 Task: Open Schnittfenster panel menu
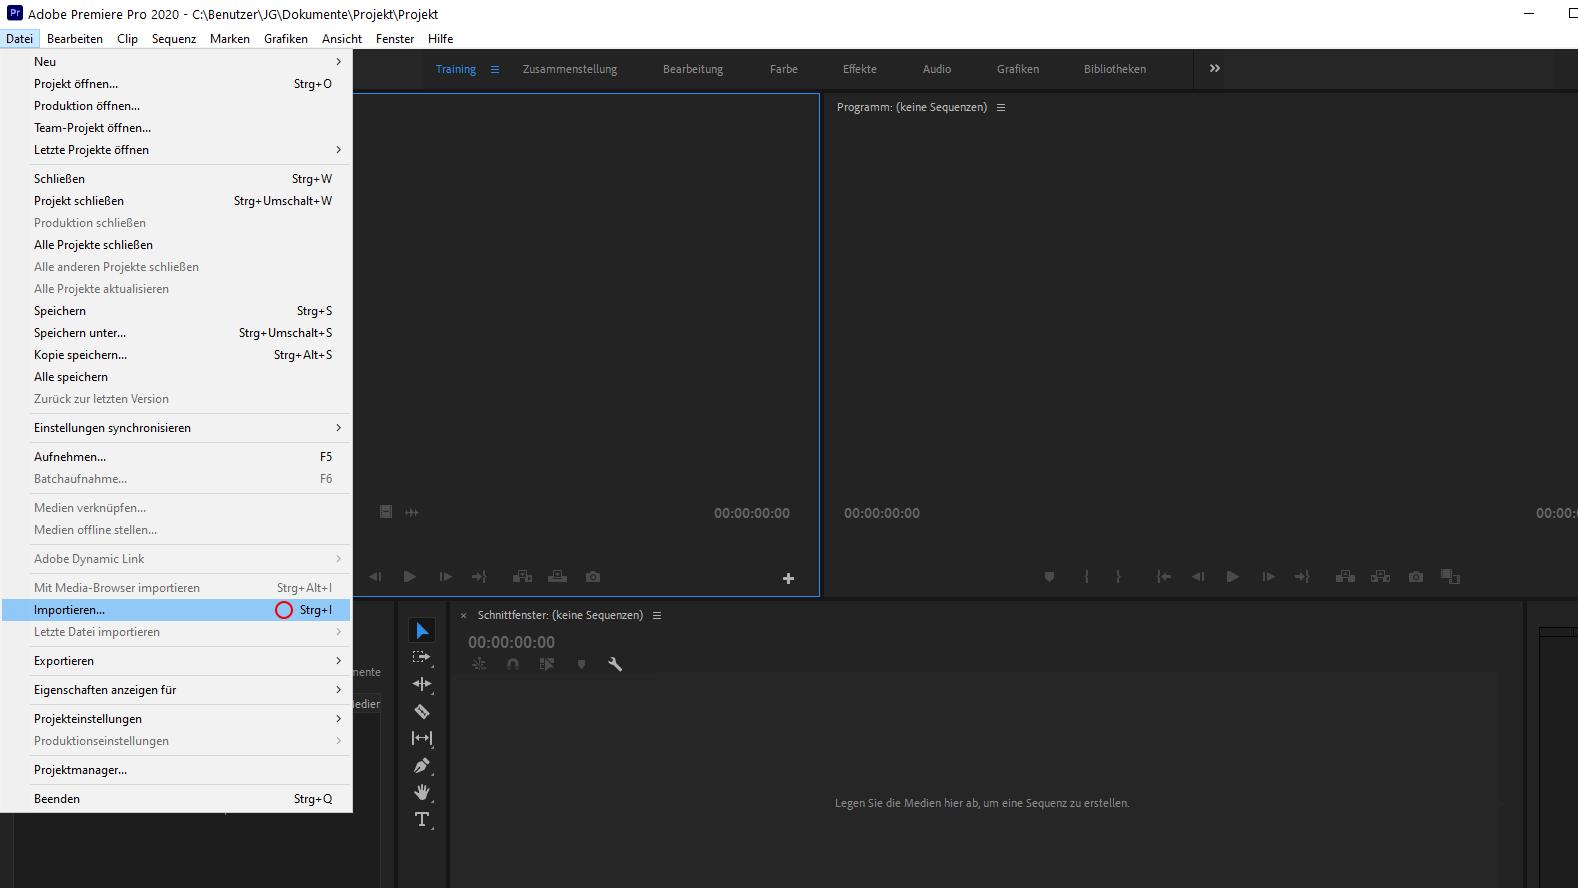pos(657,615)
